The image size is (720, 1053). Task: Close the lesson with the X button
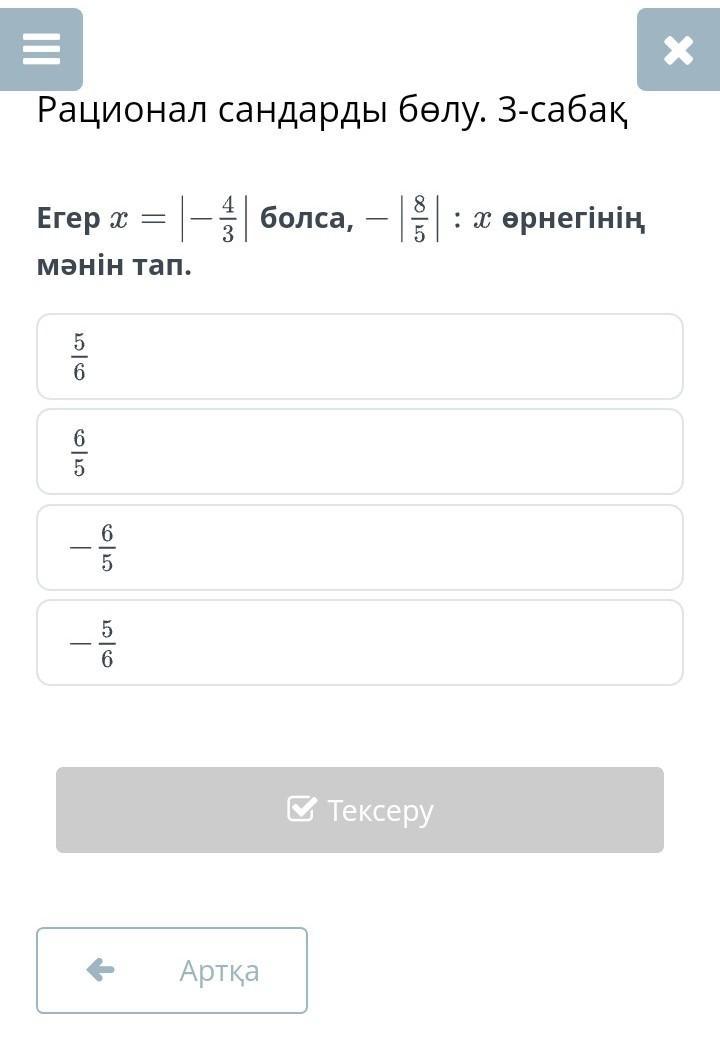(678, 50)
